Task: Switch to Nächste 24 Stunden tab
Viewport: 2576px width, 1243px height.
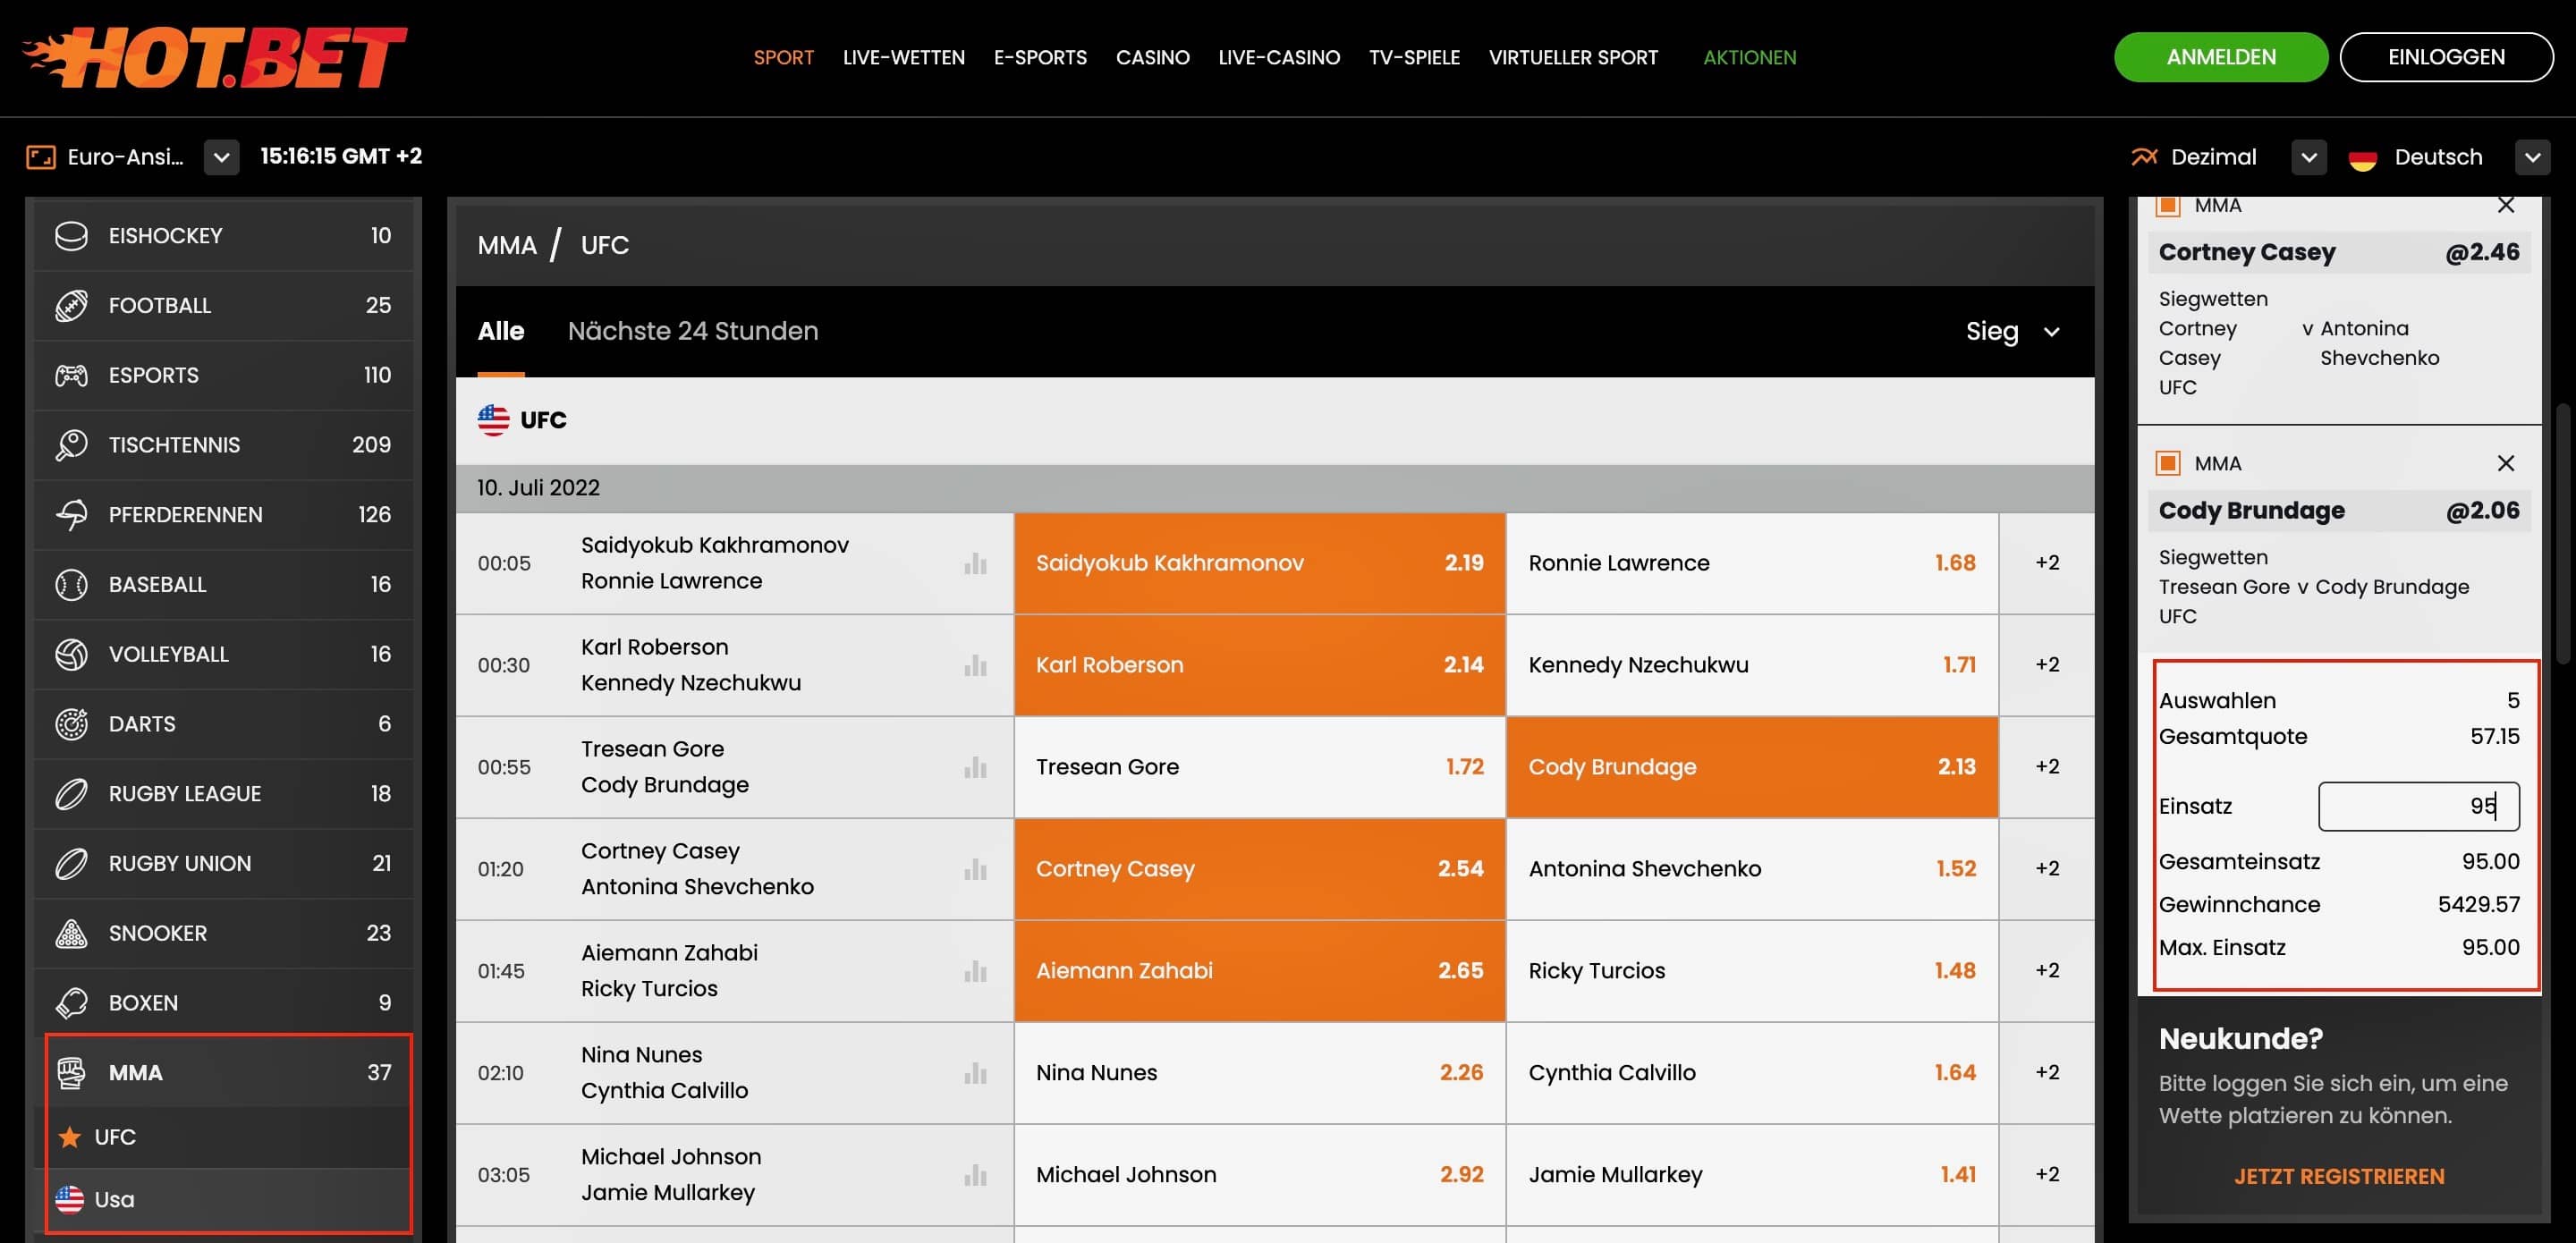Action: click(x=693, y=331)
